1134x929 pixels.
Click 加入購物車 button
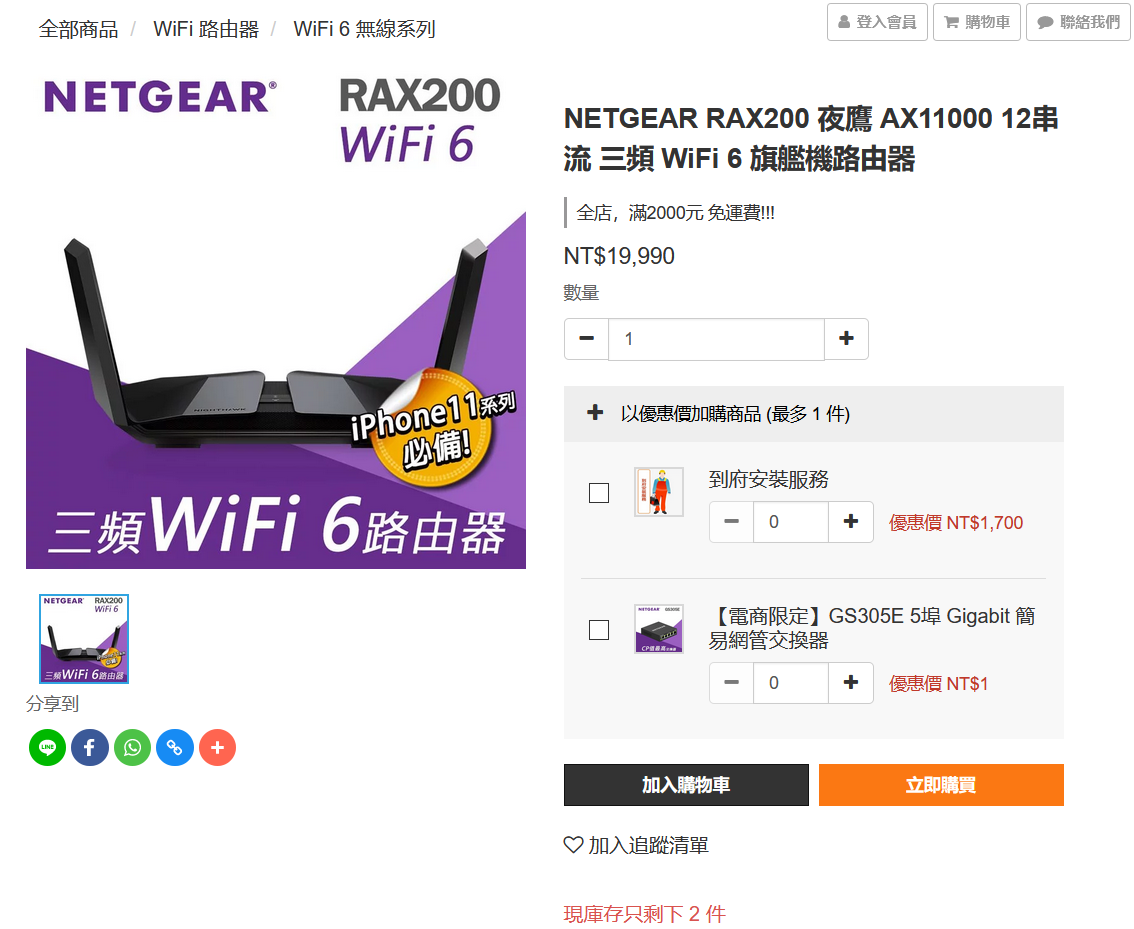tap(686, 784)
